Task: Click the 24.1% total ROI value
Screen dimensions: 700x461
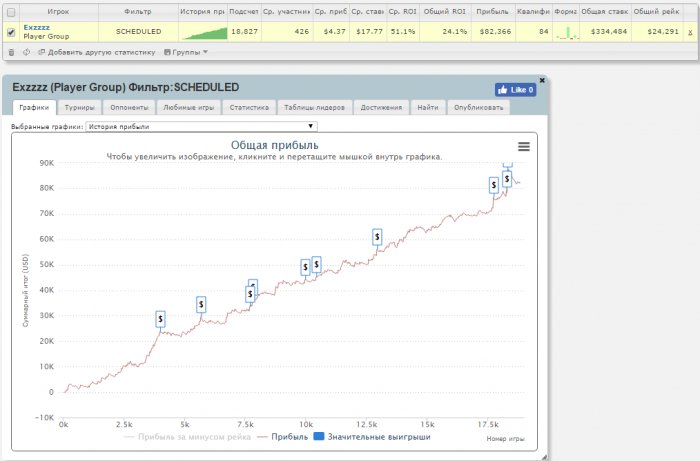Action: (x=455, y=32)
